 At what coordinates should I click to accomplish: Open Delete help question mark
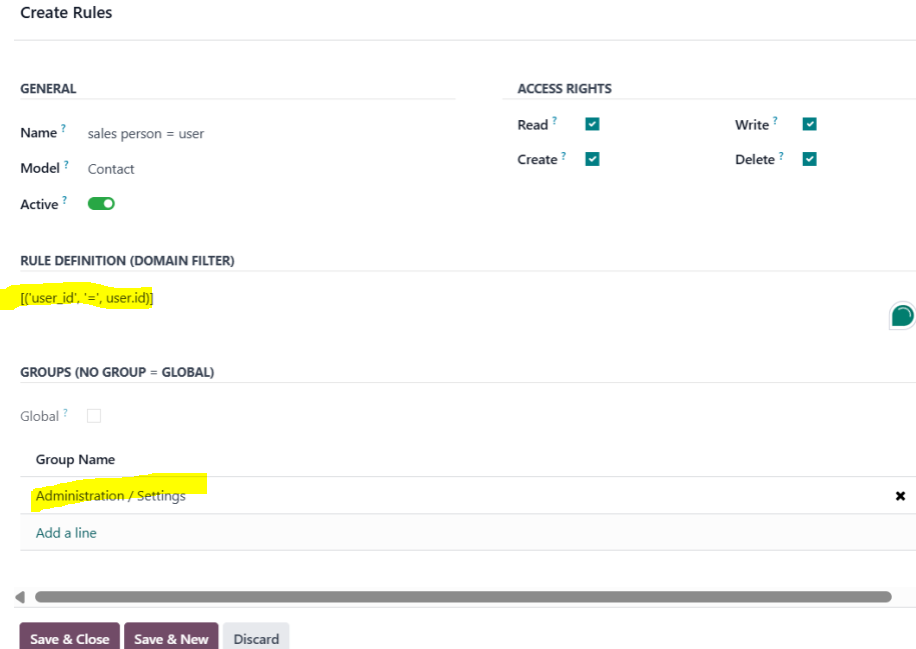pyautogui.click(x=780, y=155)
